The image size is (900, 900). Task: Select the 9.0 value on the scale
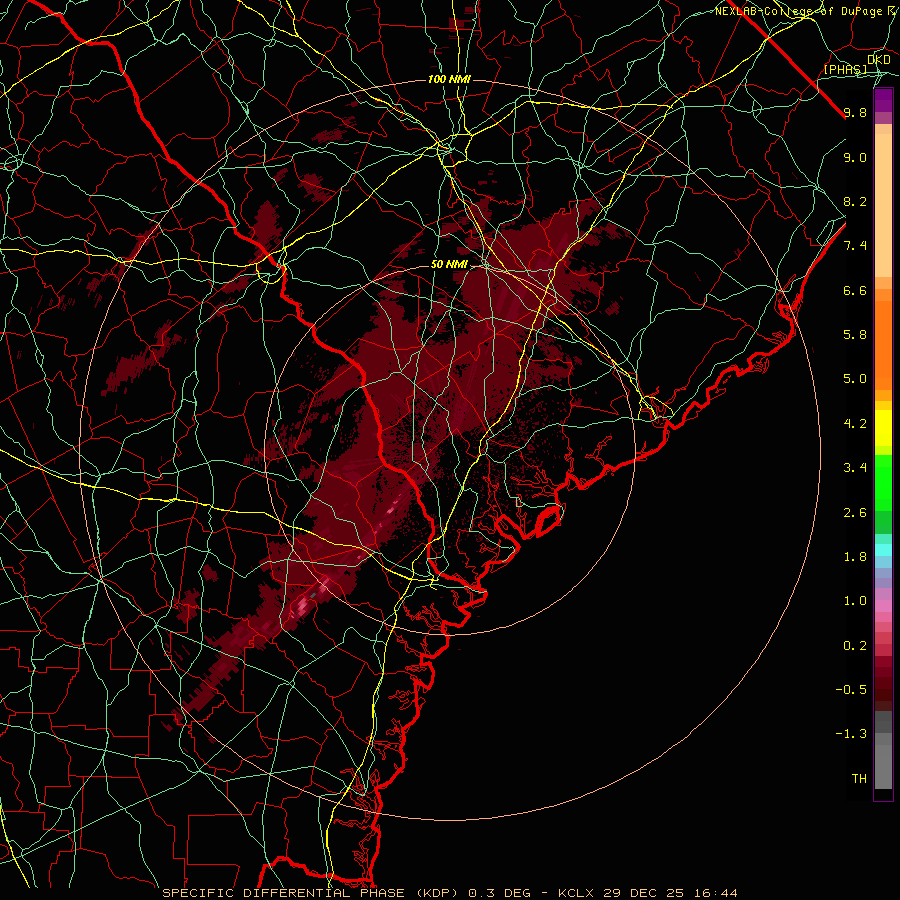(x=855, y=157)
